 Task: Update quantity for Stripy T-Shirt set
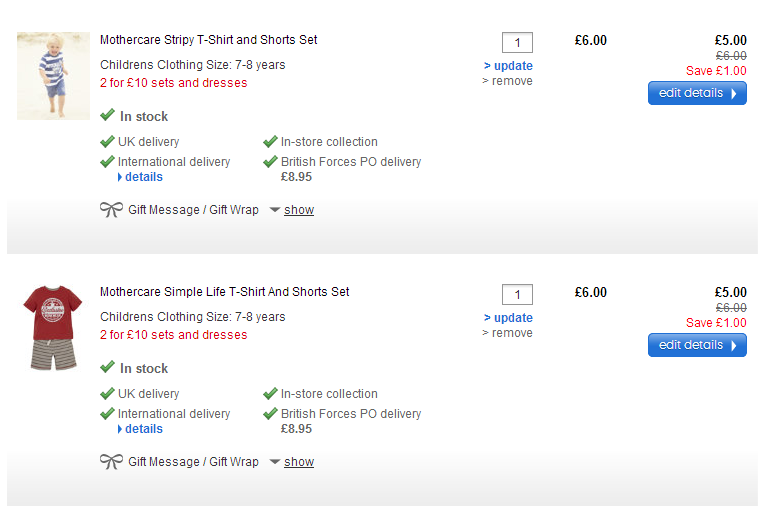pos(512,66)
